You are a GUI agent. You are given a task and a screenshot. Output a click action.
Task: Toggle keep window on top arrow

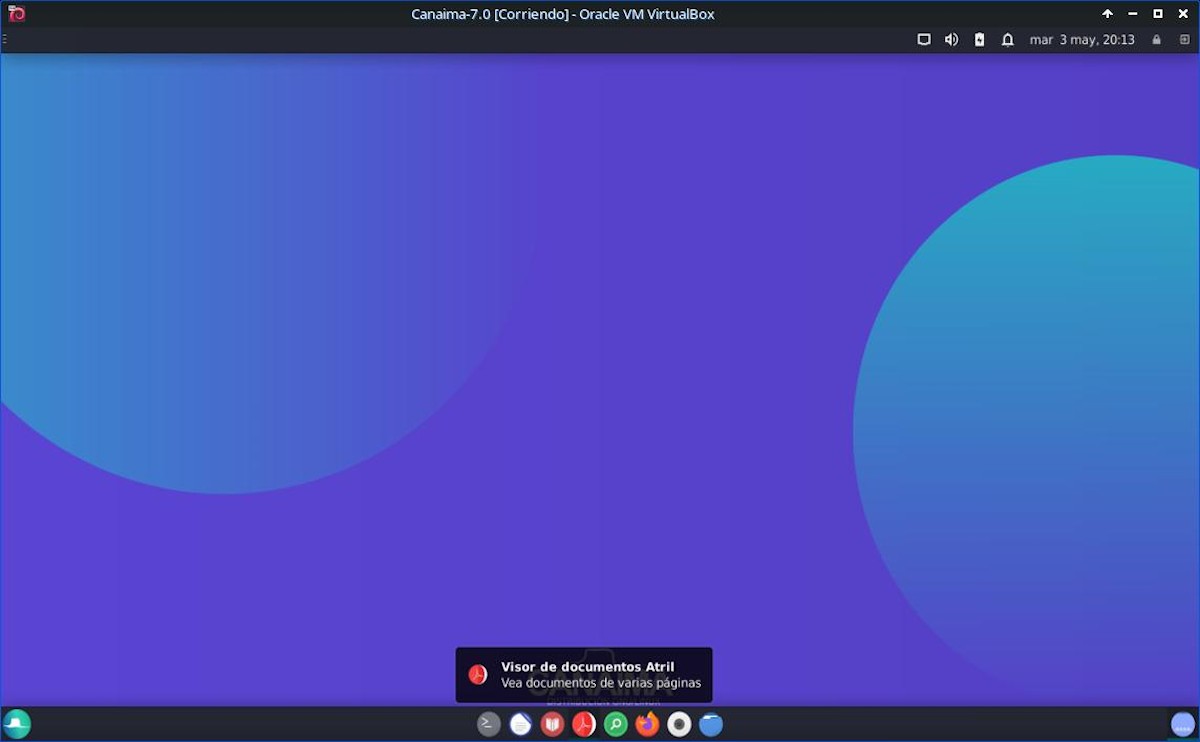(1107, 14)
